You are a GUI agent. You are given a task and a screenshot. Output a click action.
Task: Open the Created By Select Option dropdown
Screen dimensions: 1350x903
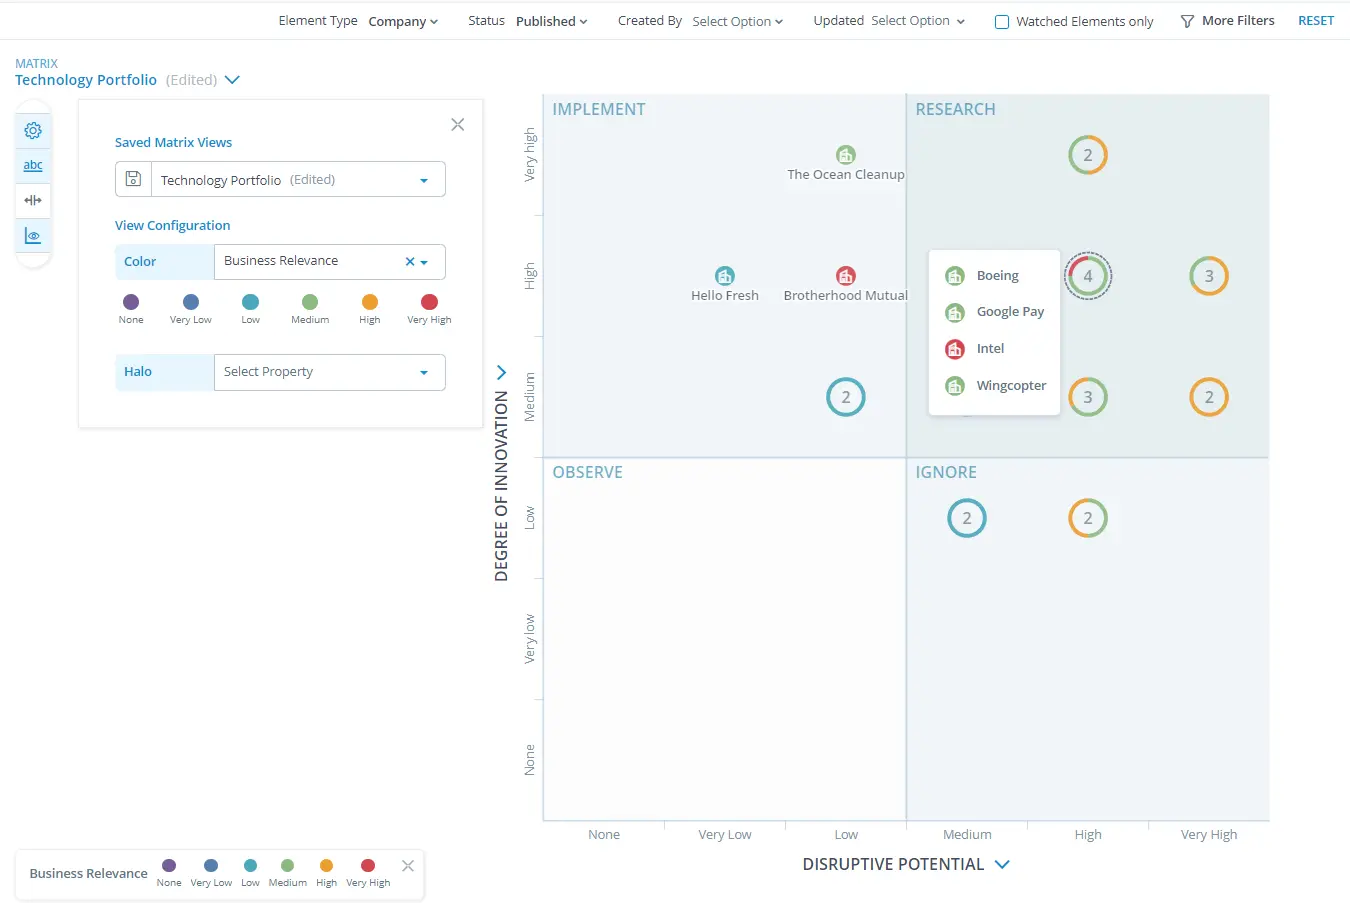pyautogui.click(x=738, y=21)
